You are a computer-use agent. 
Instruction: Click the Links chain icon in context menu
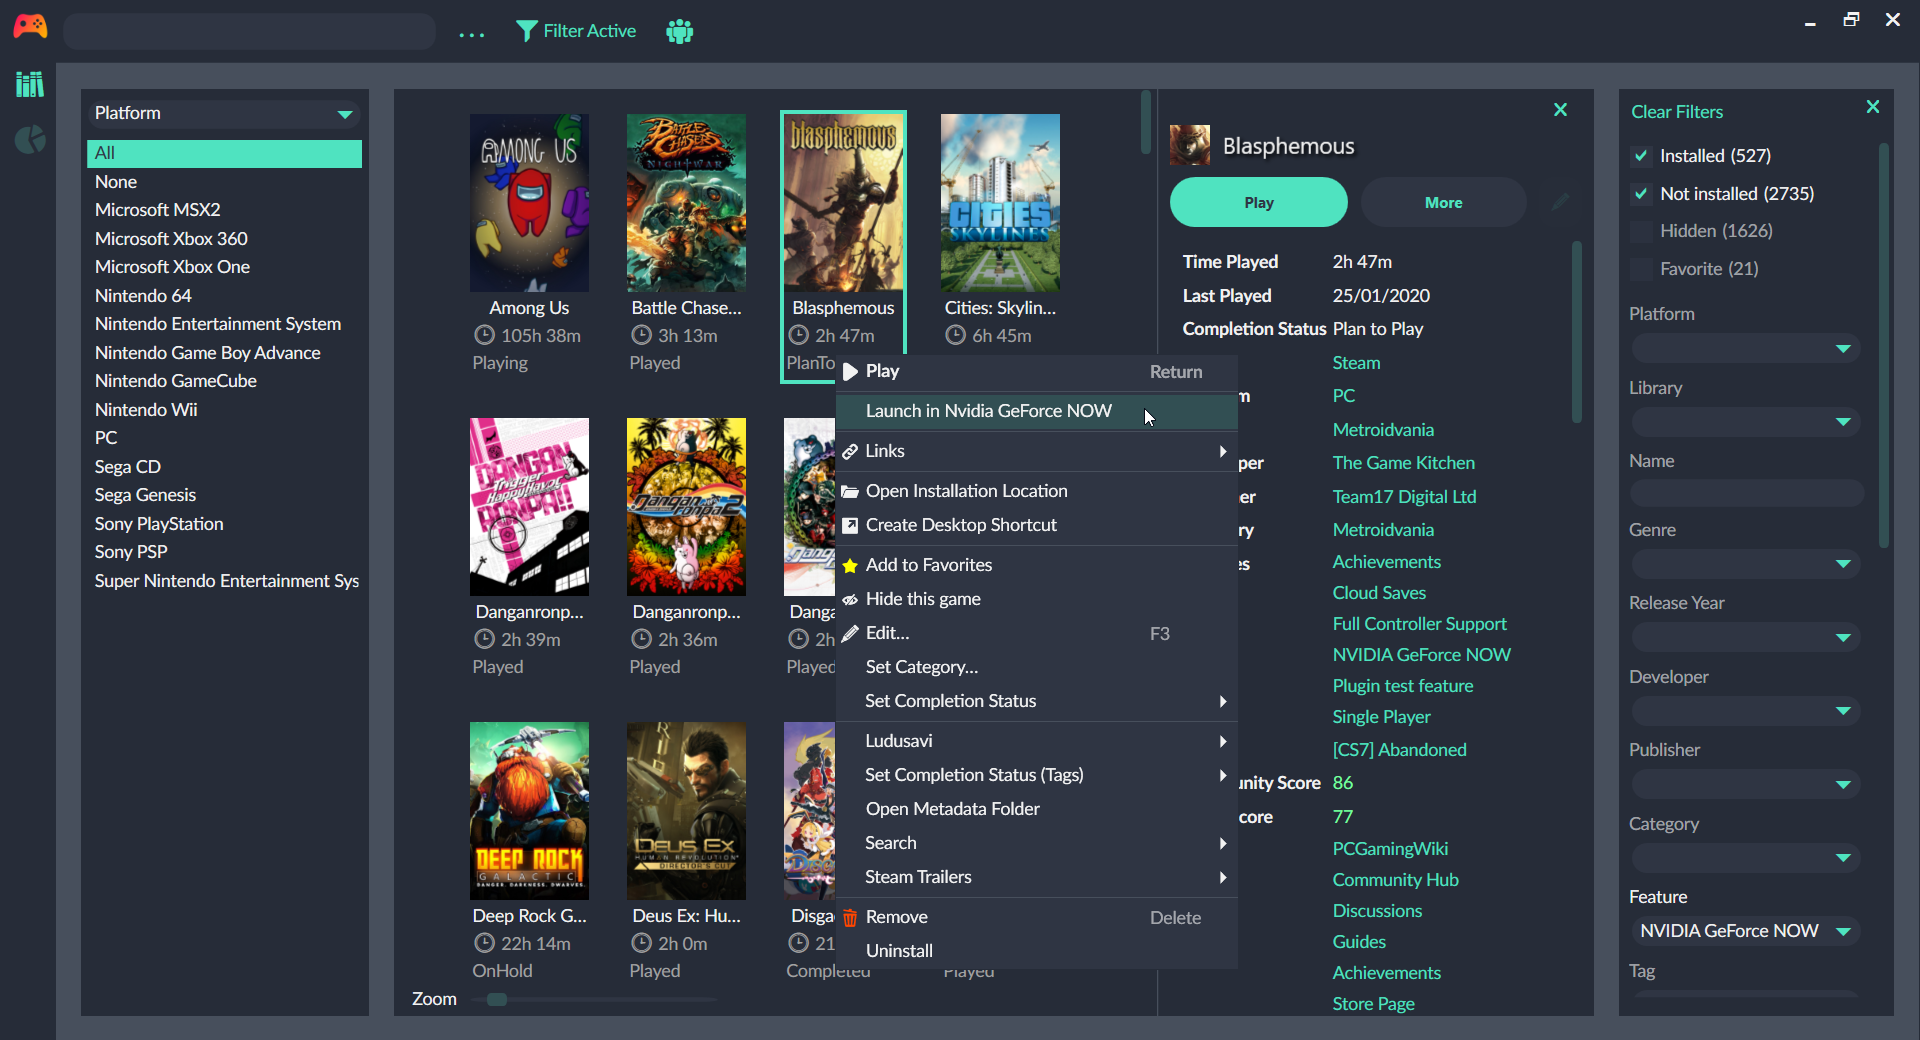pyautogui.click(x=850, y=452)
